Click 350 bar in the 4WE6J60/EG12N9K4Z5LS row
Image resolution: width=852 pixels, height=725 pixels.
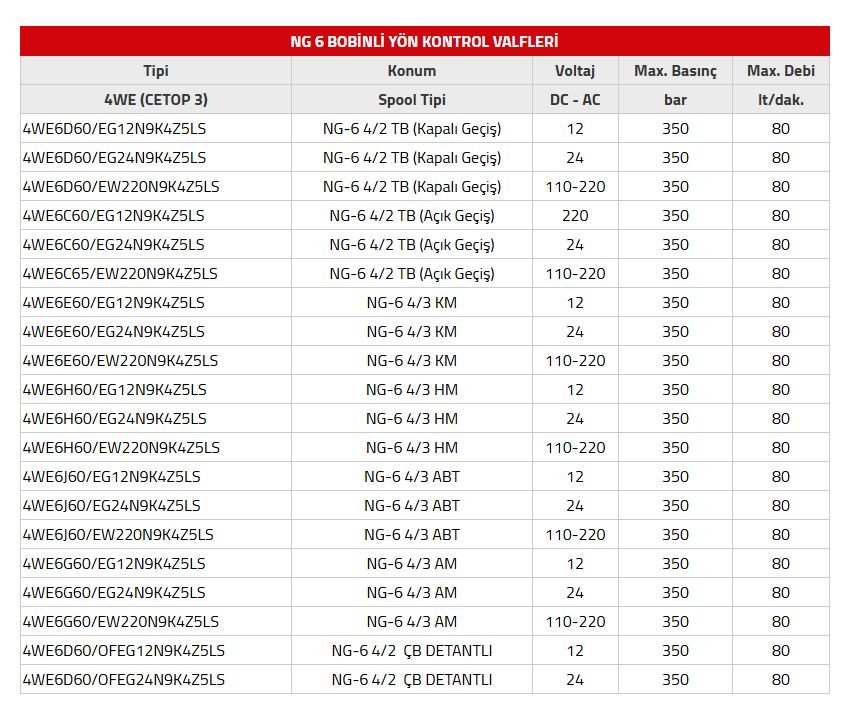point(675,477)
